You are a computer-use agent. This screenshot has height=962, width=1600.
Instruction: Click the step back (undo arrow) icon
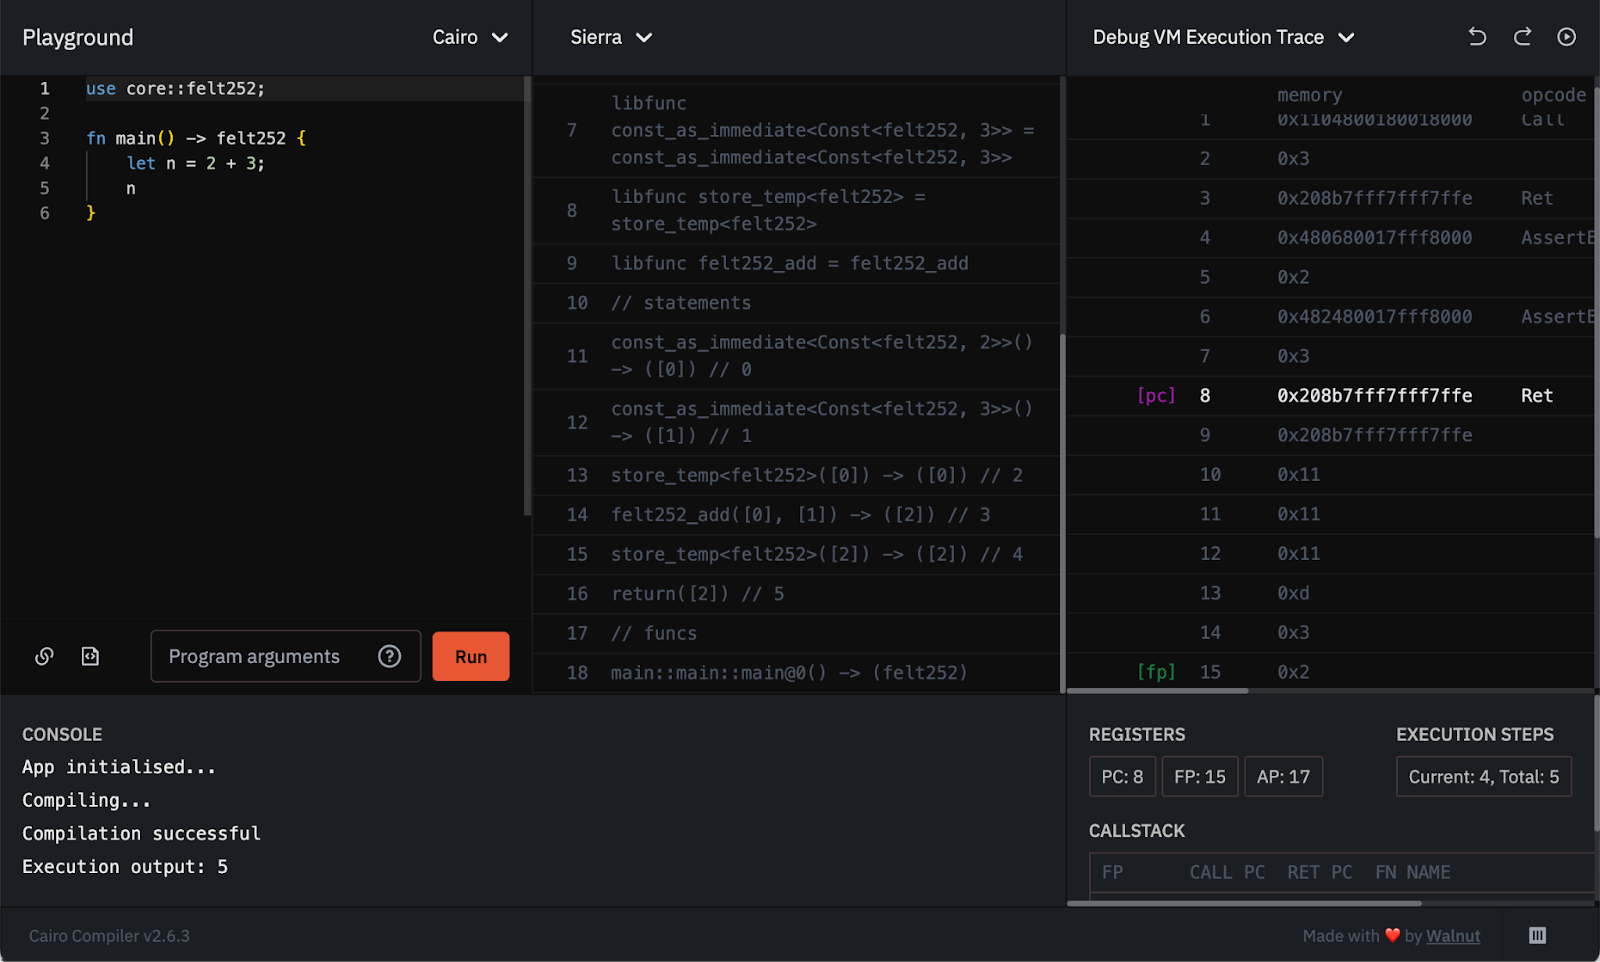pos(1477,37)
